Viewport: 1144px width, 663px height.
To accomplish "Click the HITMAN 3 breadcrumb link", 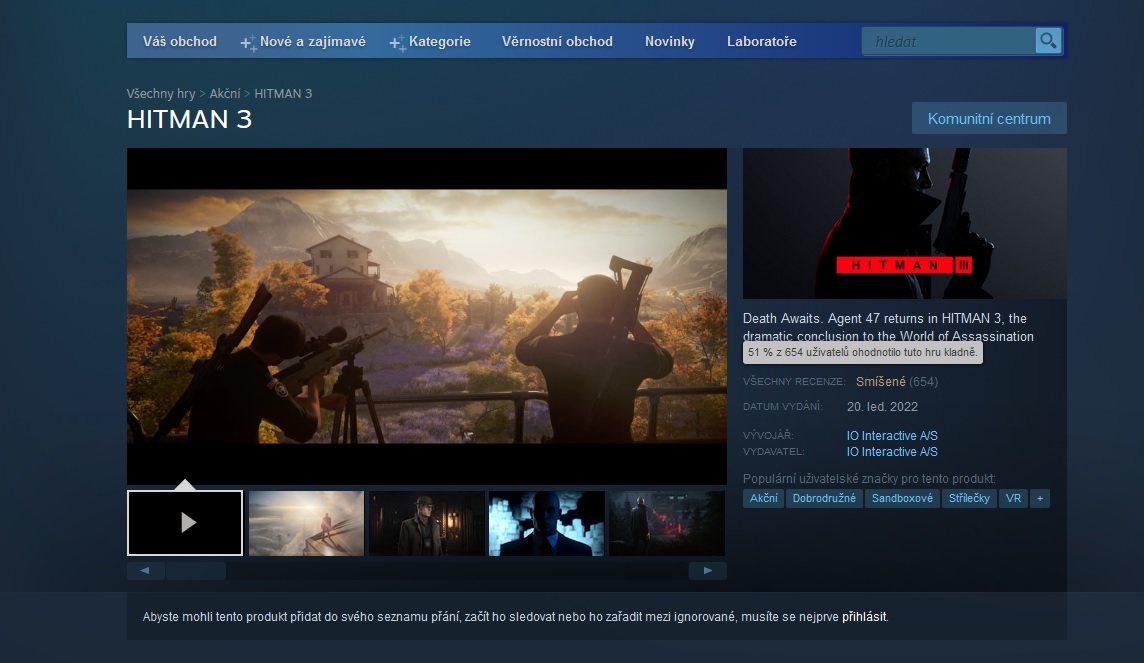I will click(283, 93).
